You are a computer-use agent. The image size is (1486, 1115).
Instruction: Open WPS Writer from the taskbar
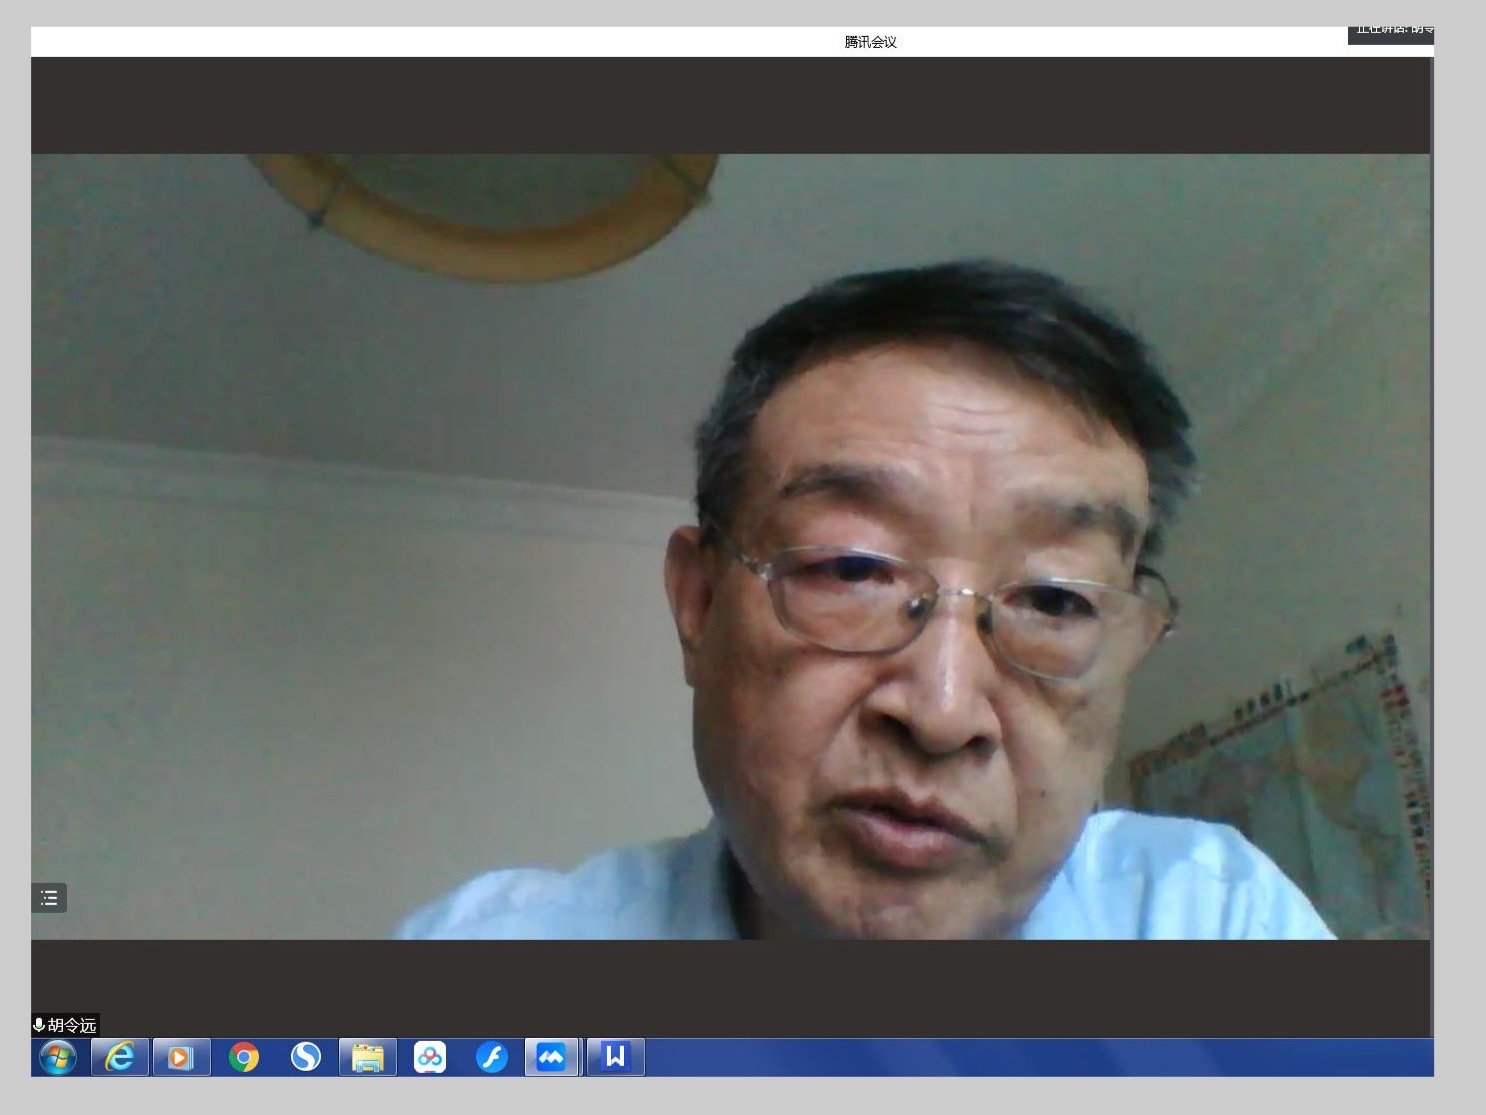[x=615, y=1057]
